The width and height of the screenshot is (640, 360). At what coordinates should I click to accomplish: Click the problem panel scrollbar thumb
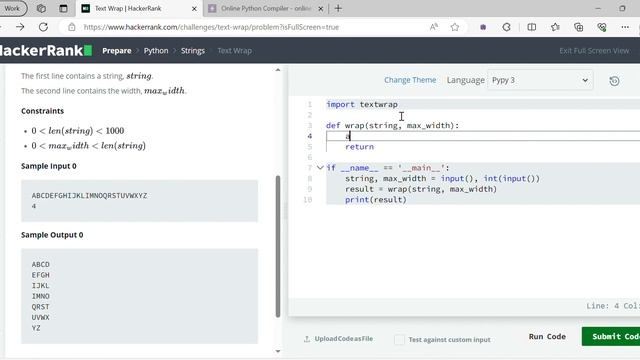(x=278, y=246)
